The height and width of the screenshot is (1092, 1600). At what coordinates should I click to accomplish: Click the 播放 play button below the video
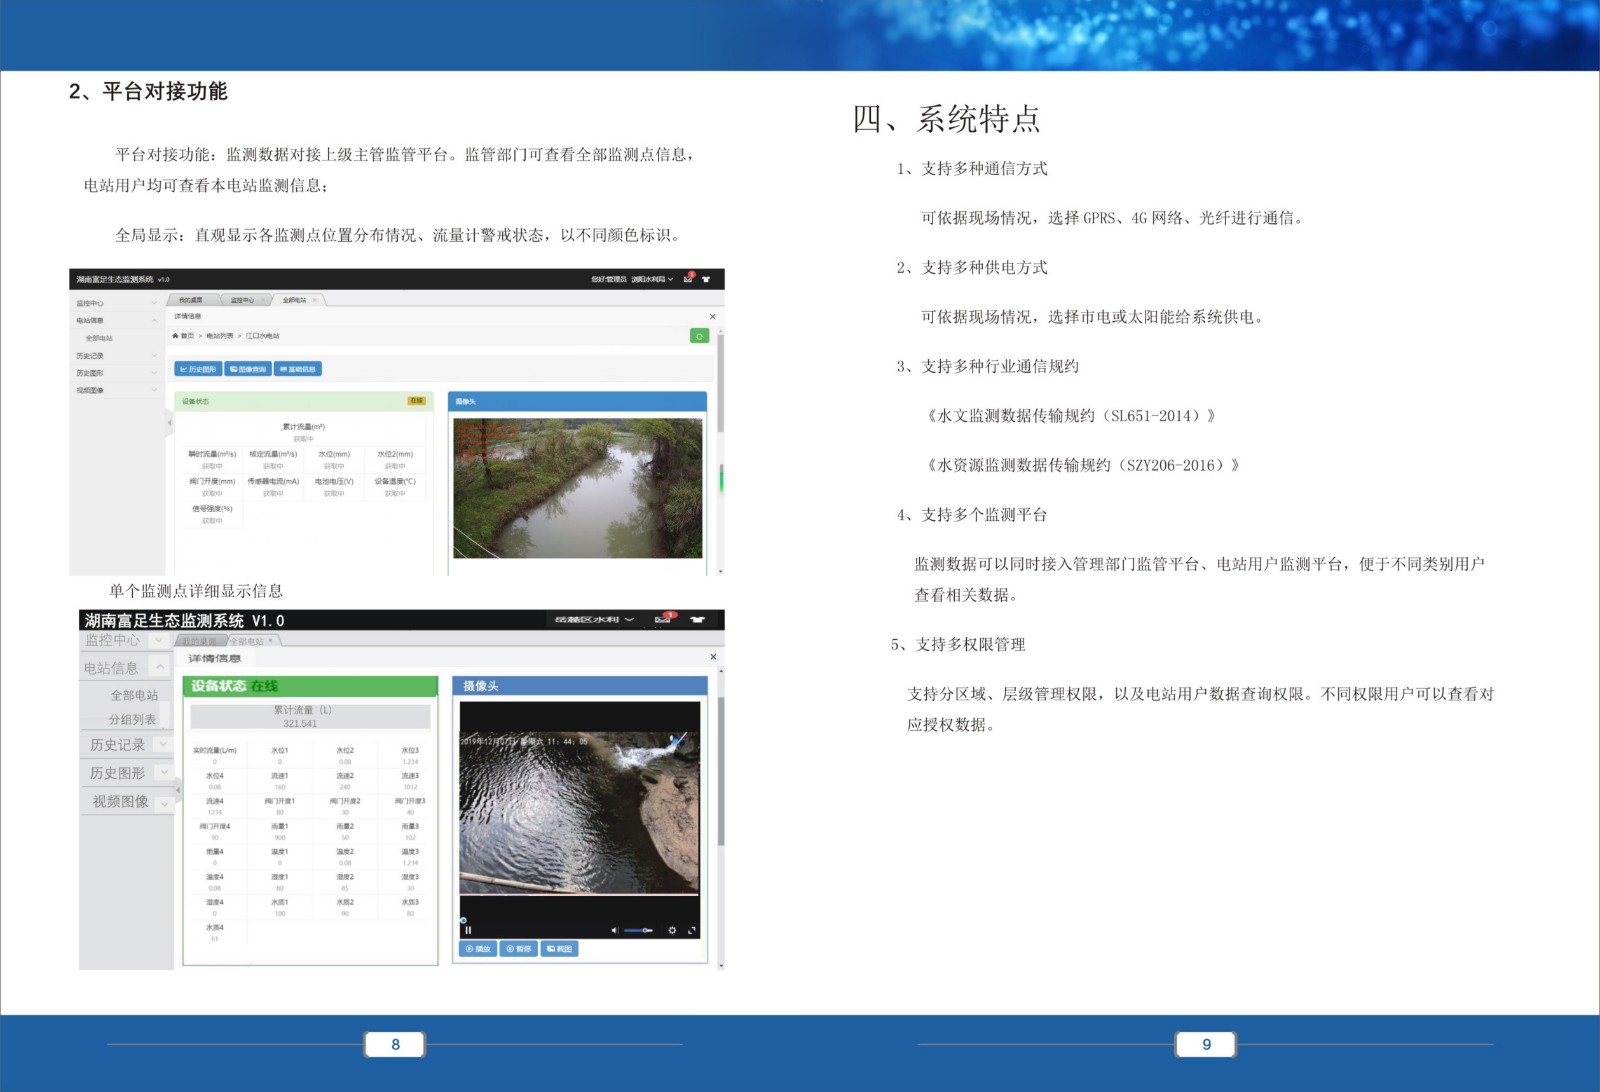[478, 949]
